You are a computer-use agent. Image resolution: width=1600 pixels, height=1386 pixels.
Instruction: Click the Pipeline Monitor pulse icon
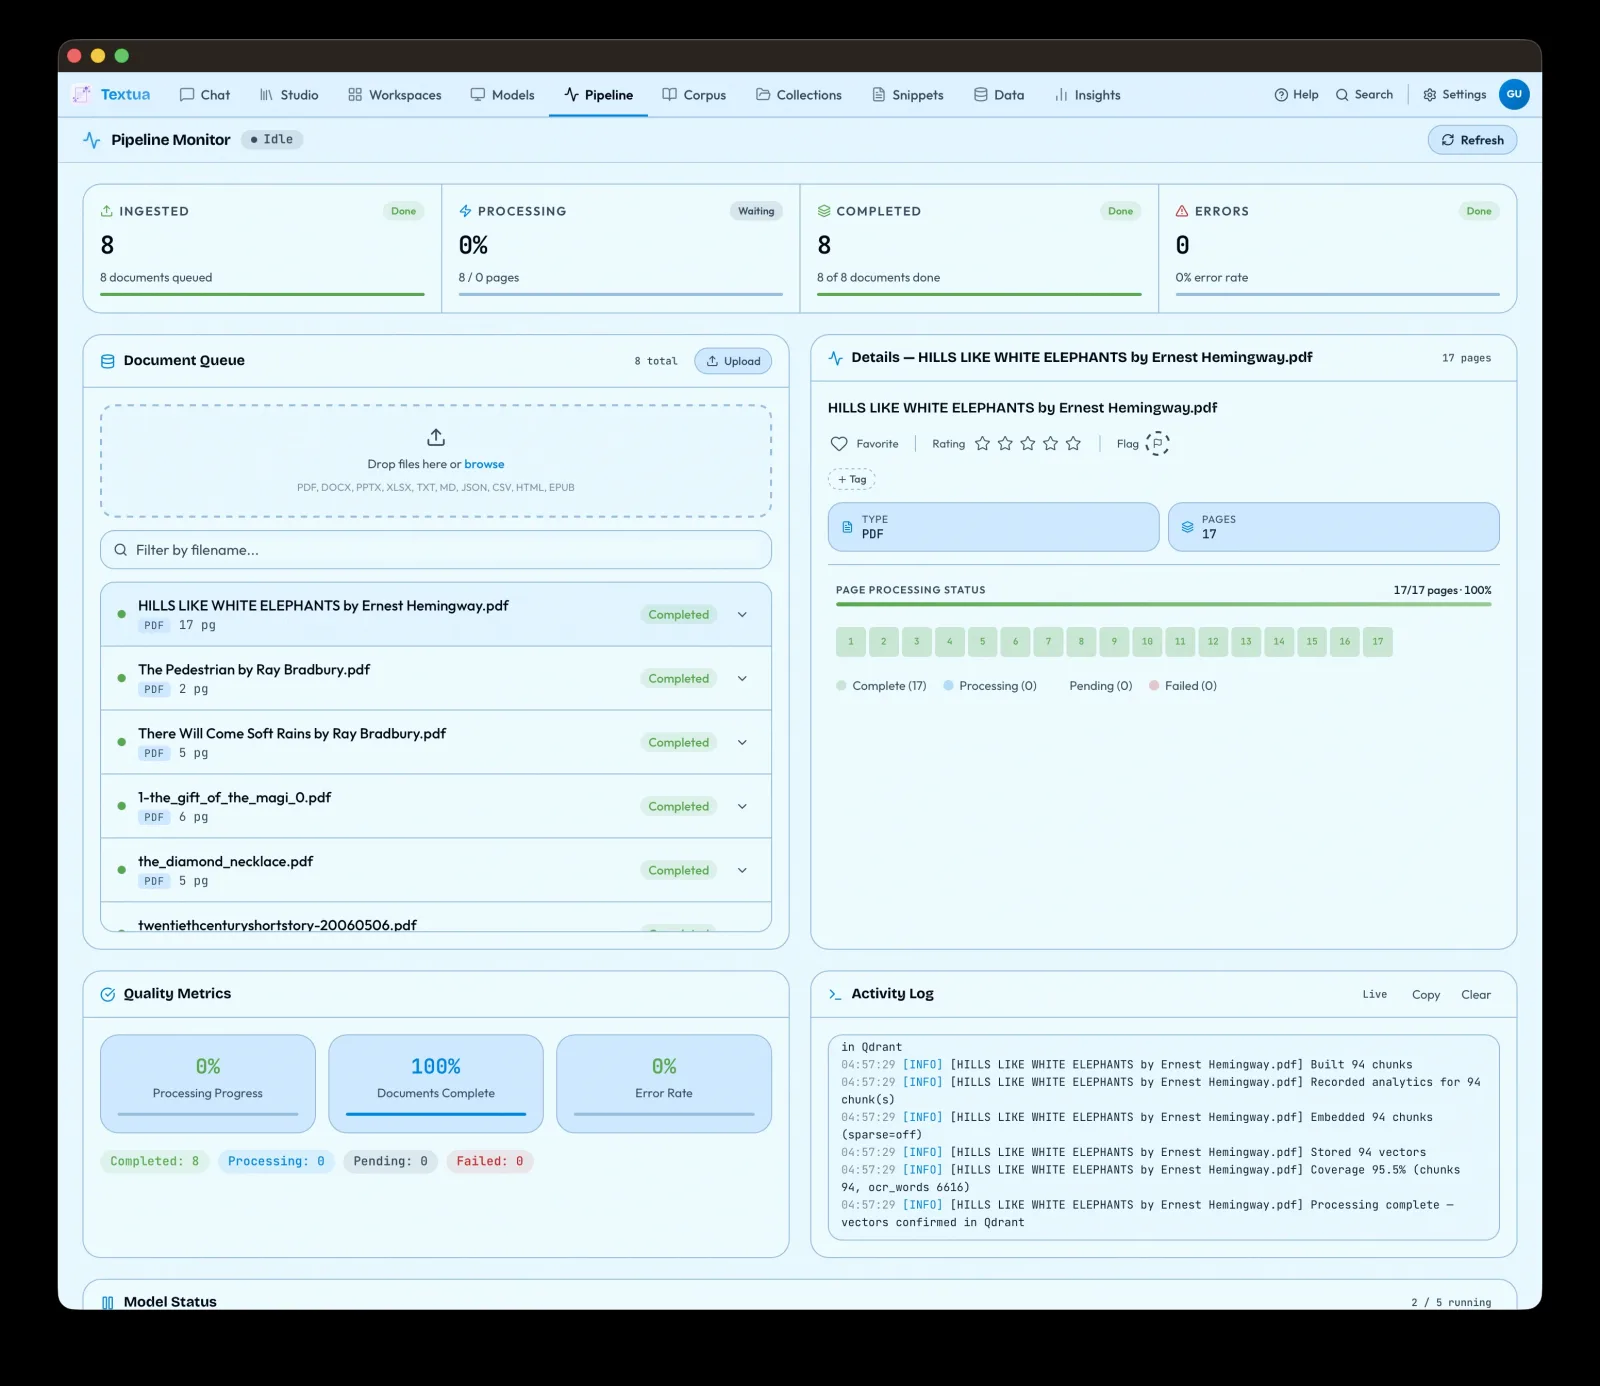(x=92, y=140)
